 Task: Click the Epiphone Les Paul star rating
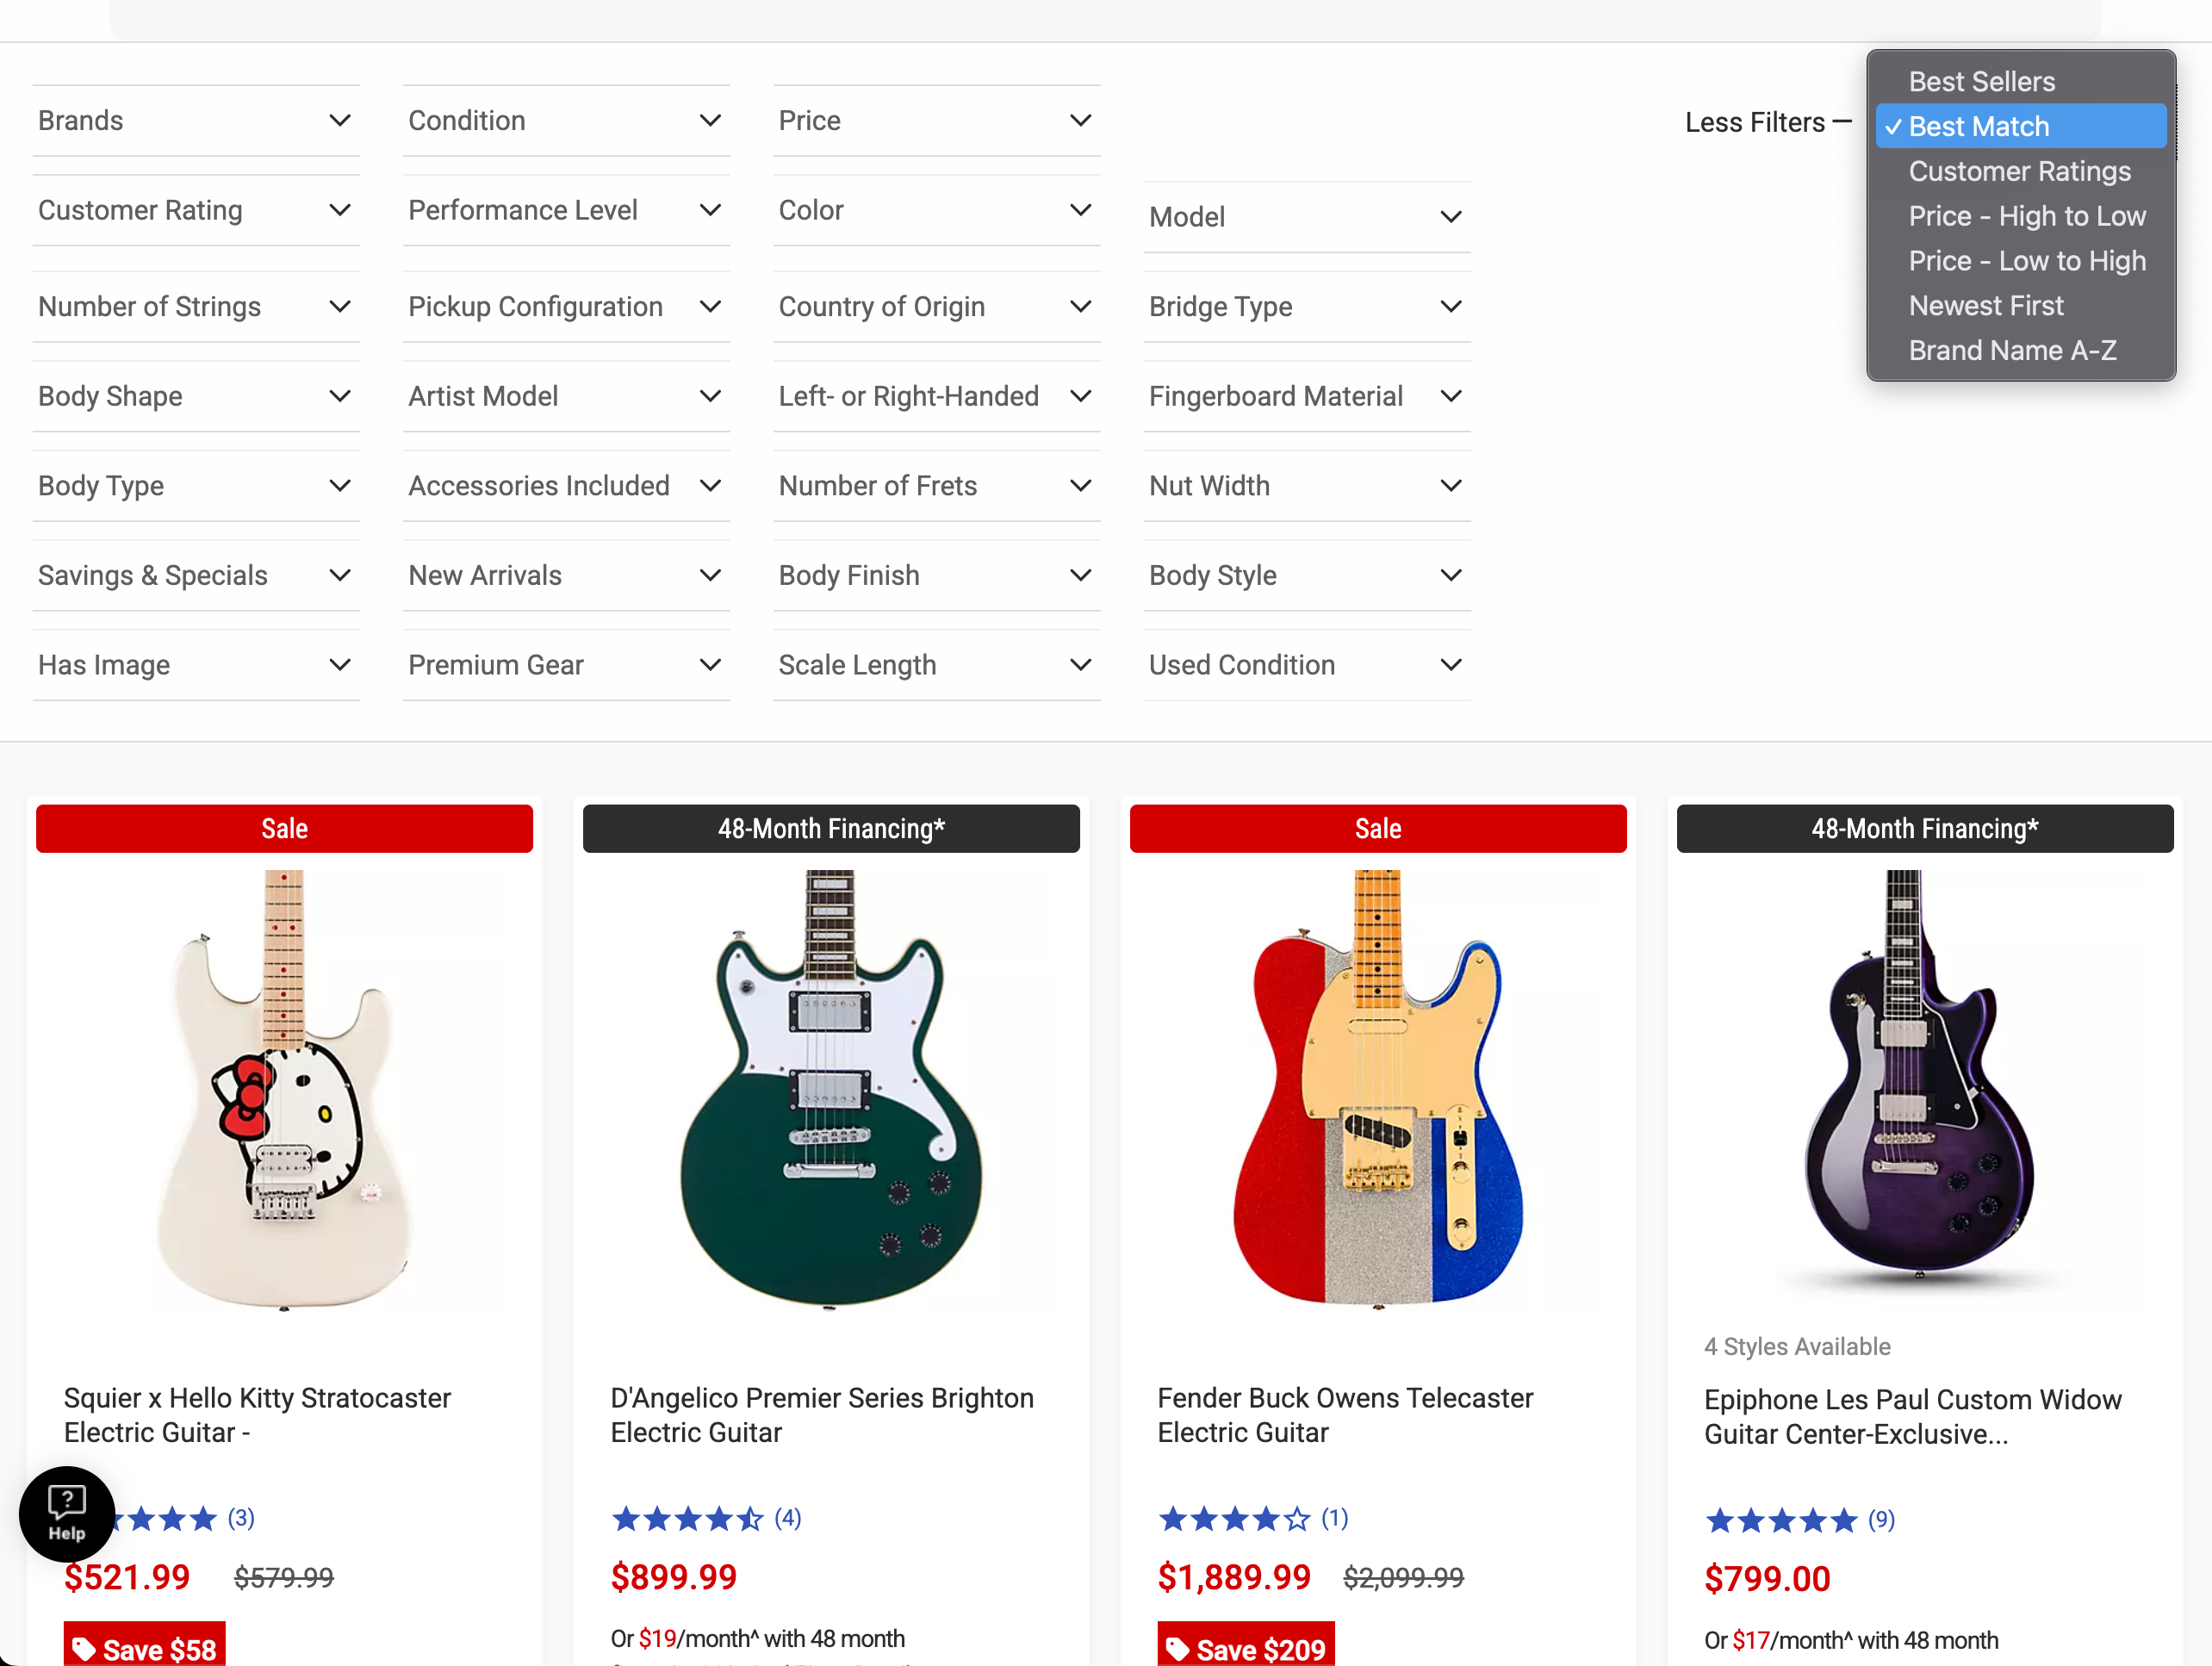1781,1521
